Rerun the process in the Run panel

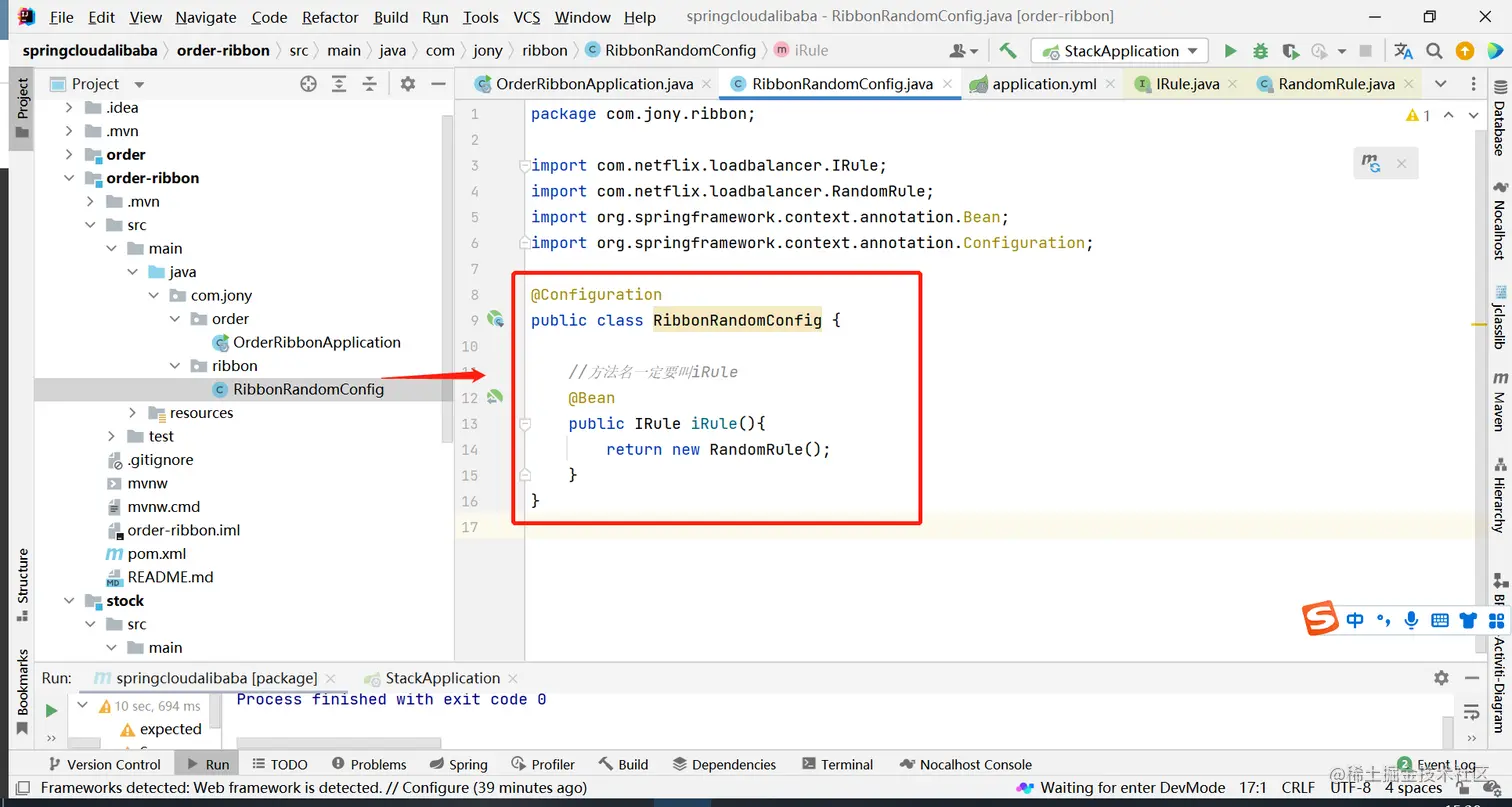click(x=51, y=710)
